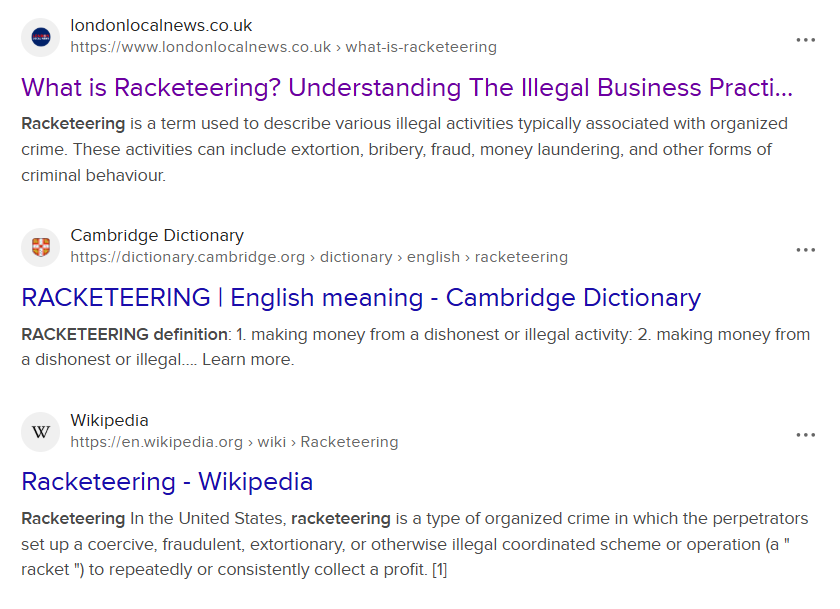Click the dictionary.cambridge.org breadcrumb URL
The image size is (840, 609).
pos(318,257)
